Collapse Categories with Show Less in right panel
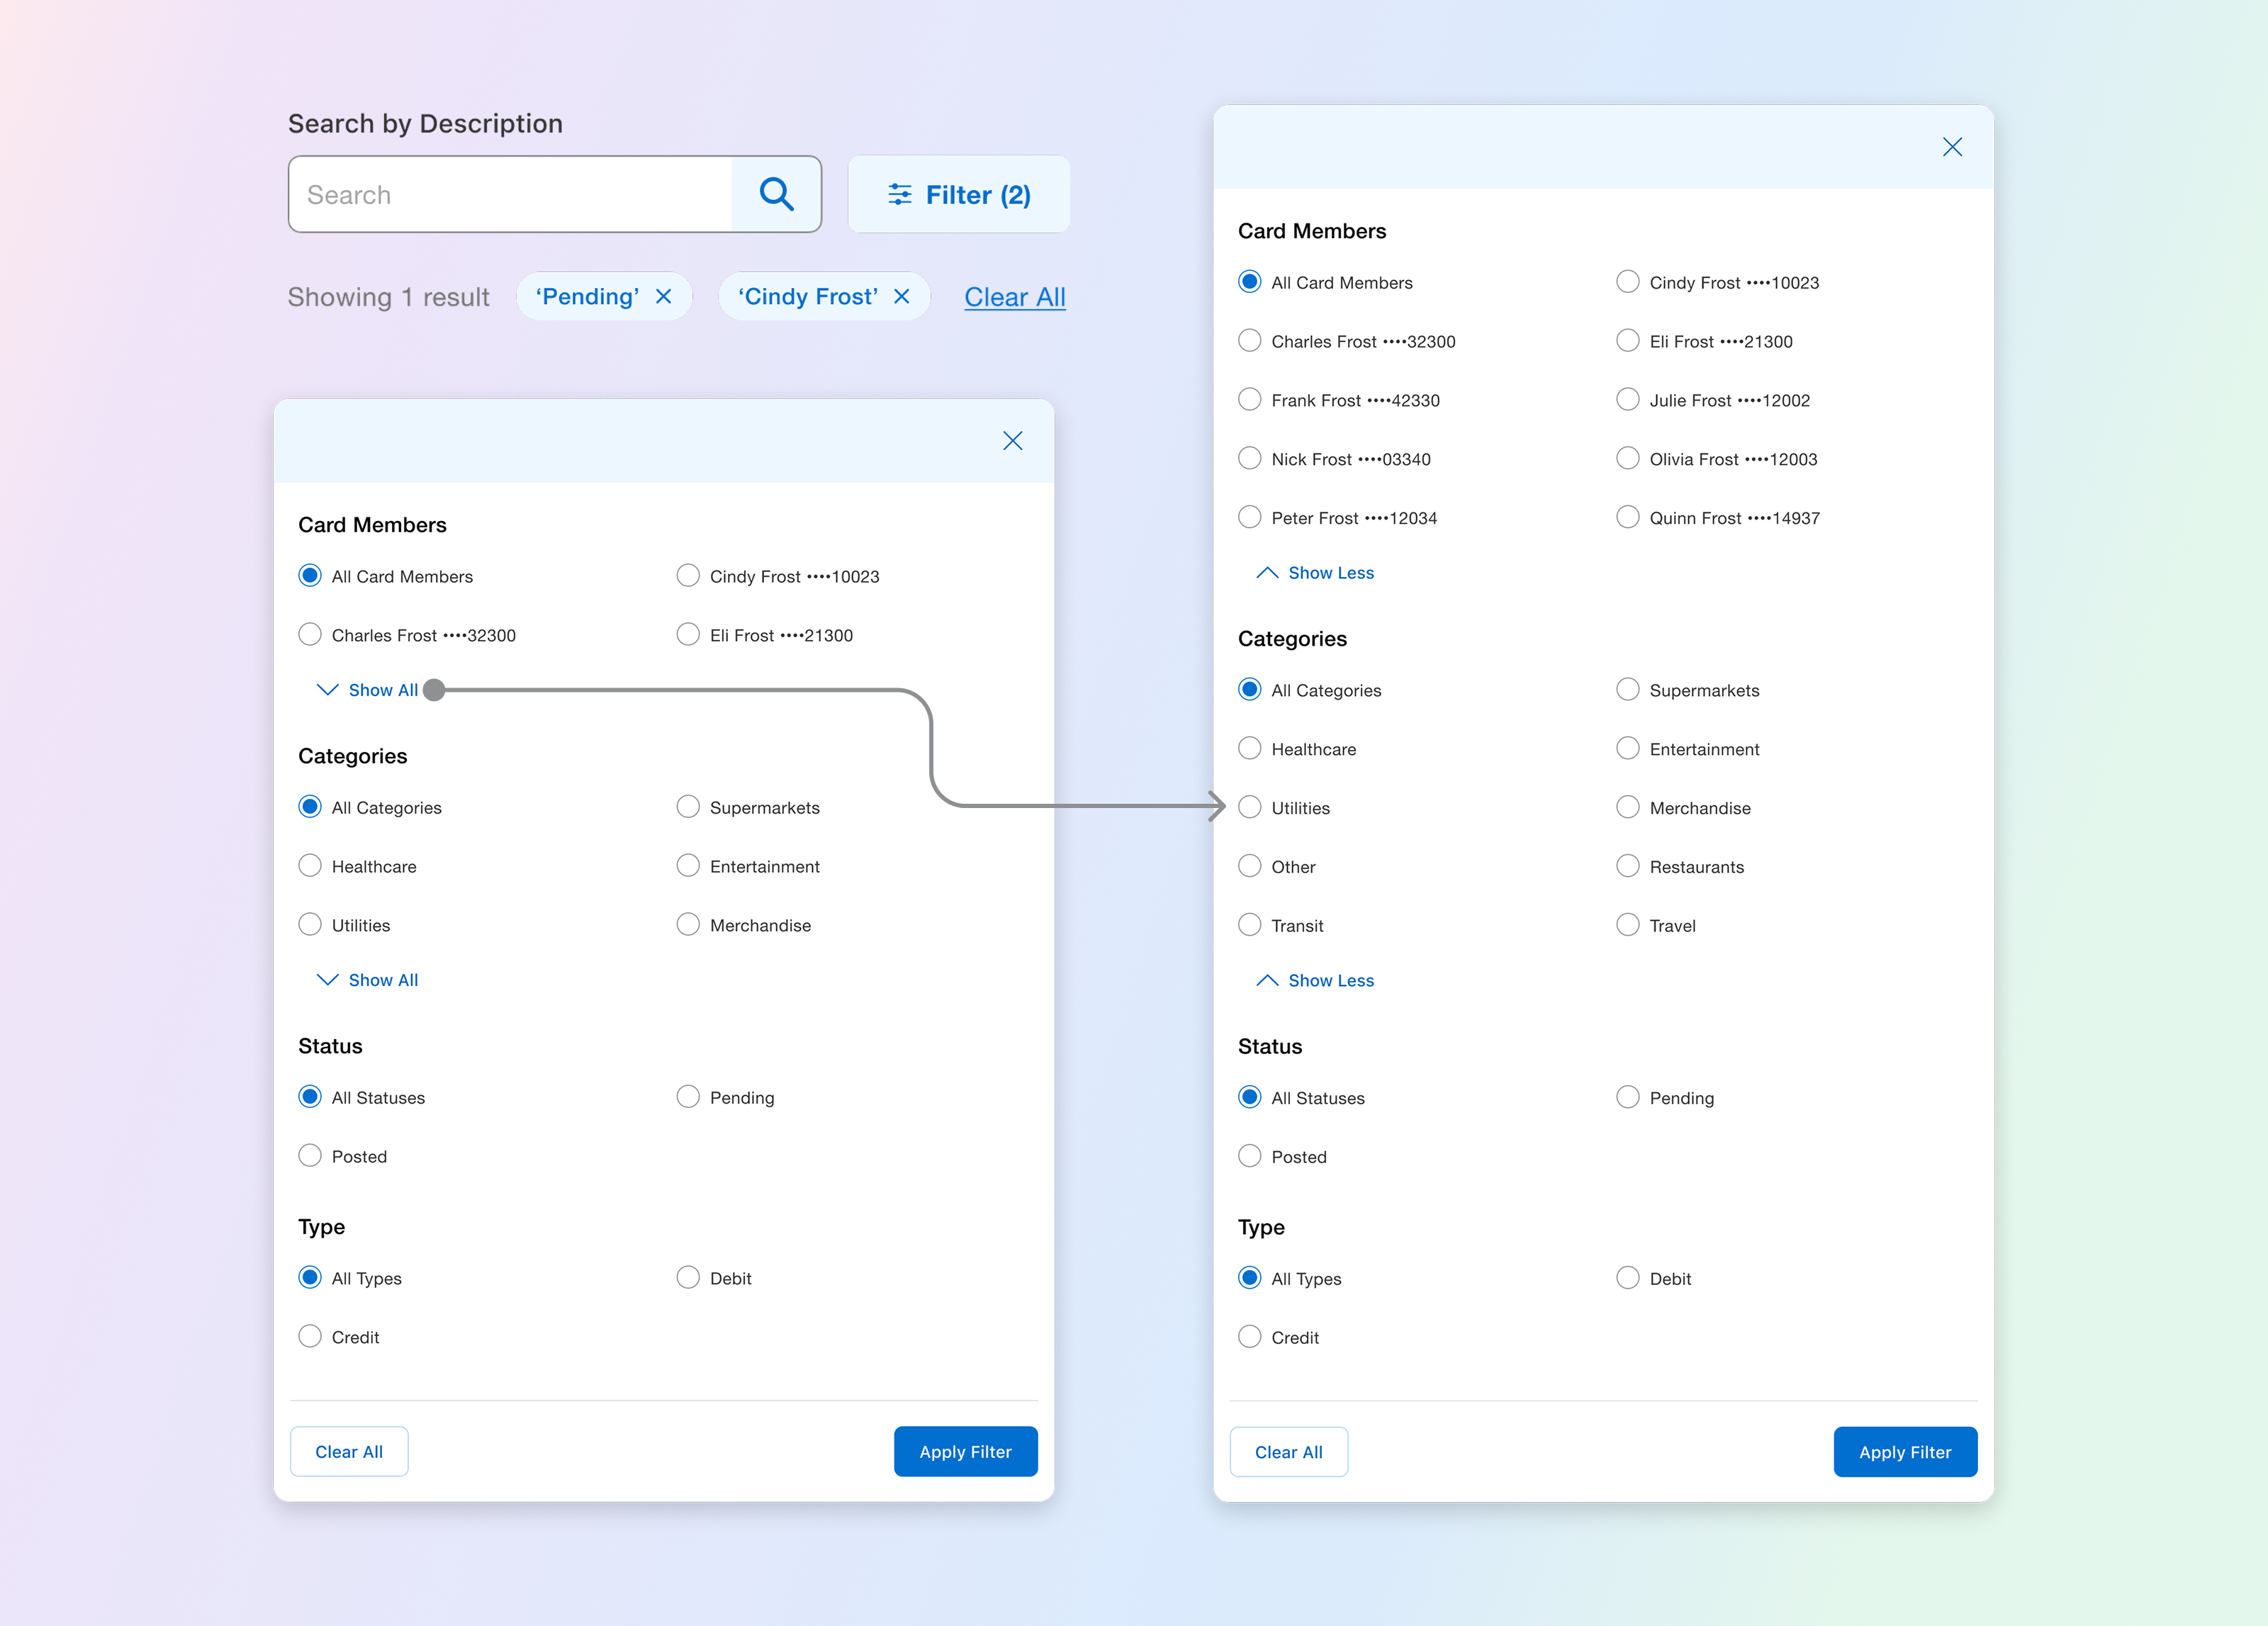This screenshot has width=2268, height=1626. click(x=1316, y=981)
